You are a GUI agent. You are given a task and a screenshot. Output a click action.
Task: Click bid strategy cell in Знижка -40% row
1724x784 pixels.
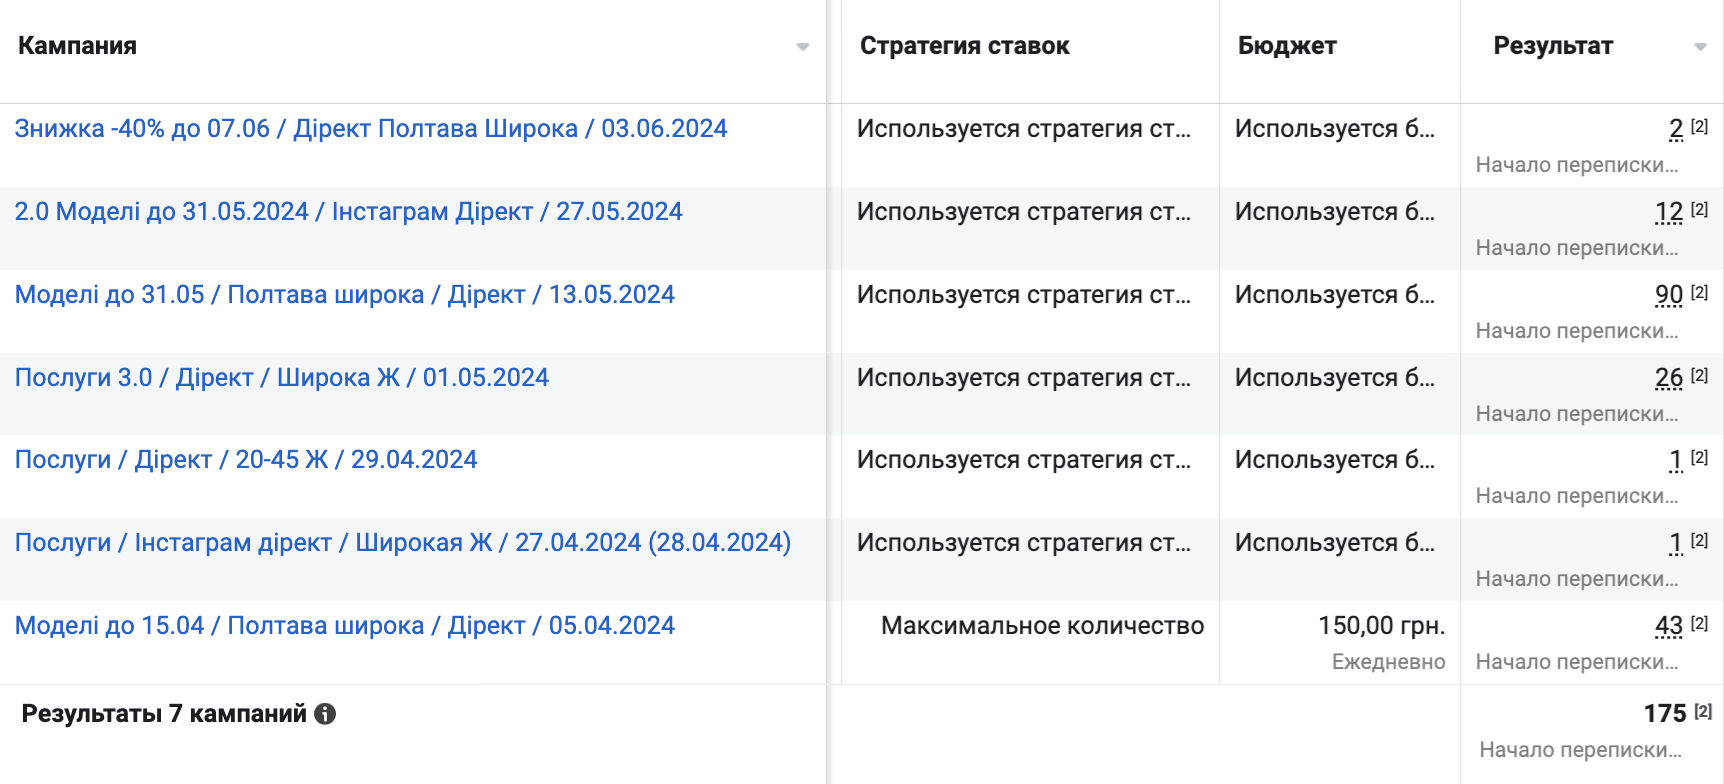click(x=1024, y=129)
